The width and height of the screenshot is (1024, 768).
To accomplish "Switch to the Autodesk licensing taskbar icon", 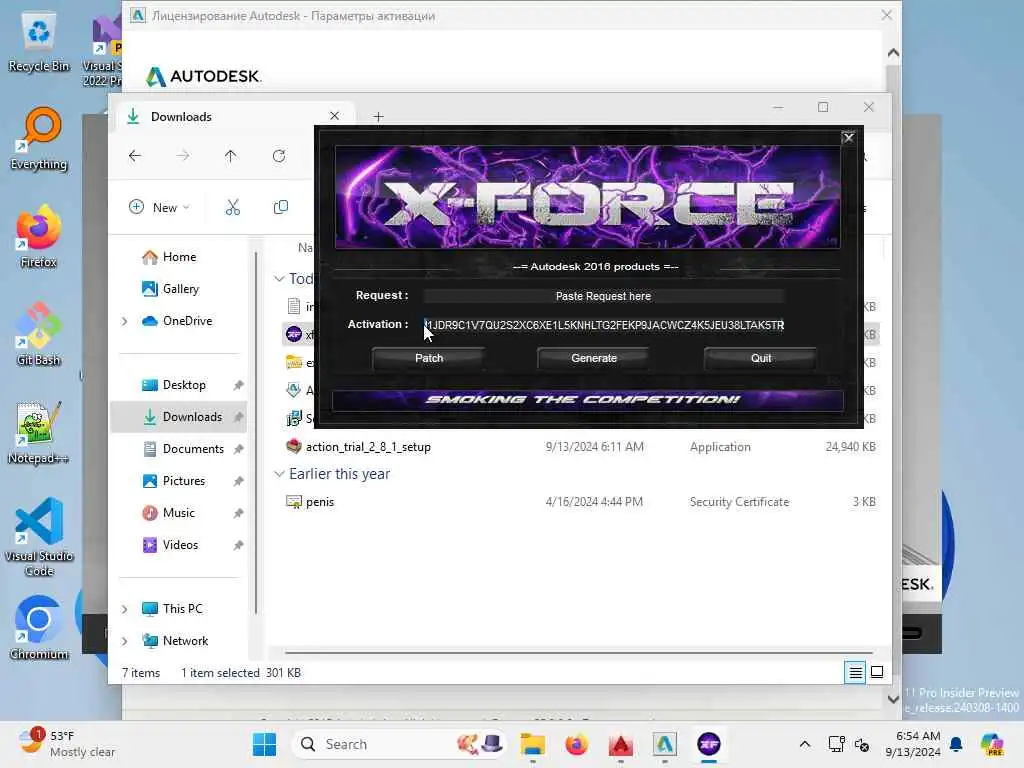I will [664, 744].
